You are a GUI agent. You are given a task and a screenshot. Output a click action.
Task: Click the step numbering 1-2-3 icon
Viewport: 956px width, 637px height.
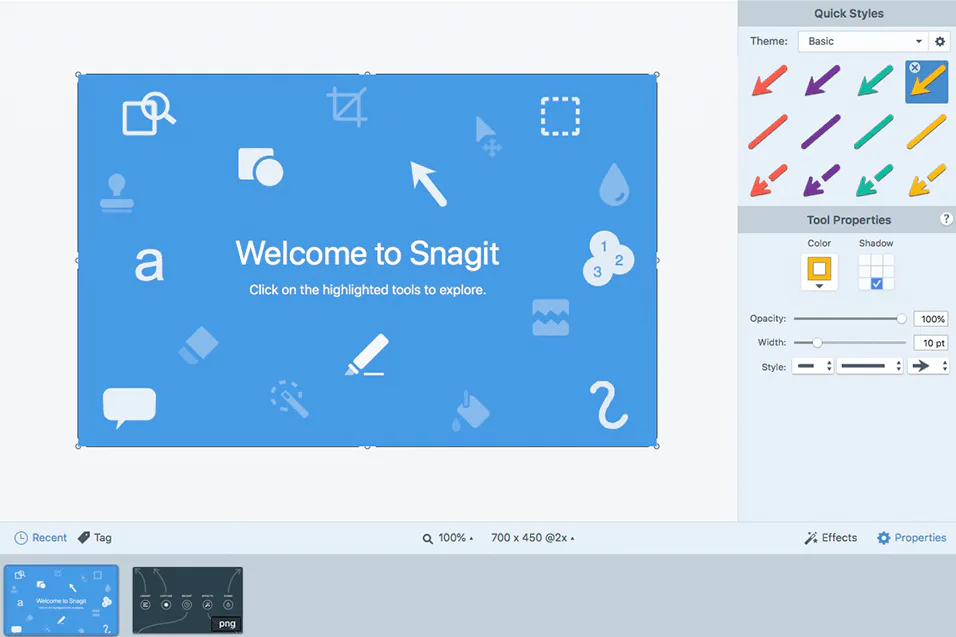[x=608, y=258]
